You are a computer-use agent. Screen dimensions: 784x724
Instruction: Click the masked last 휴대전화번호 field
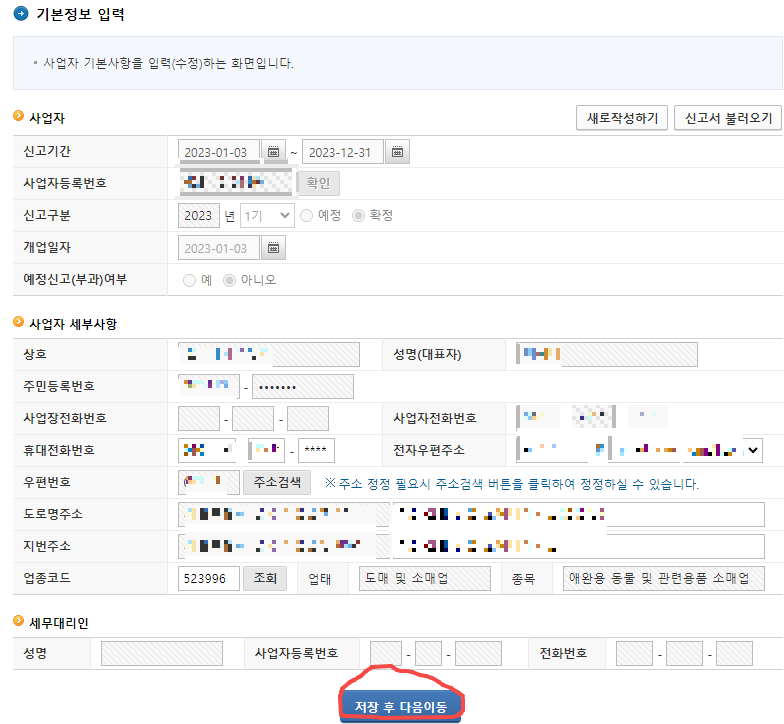click(x=316, y=450)
